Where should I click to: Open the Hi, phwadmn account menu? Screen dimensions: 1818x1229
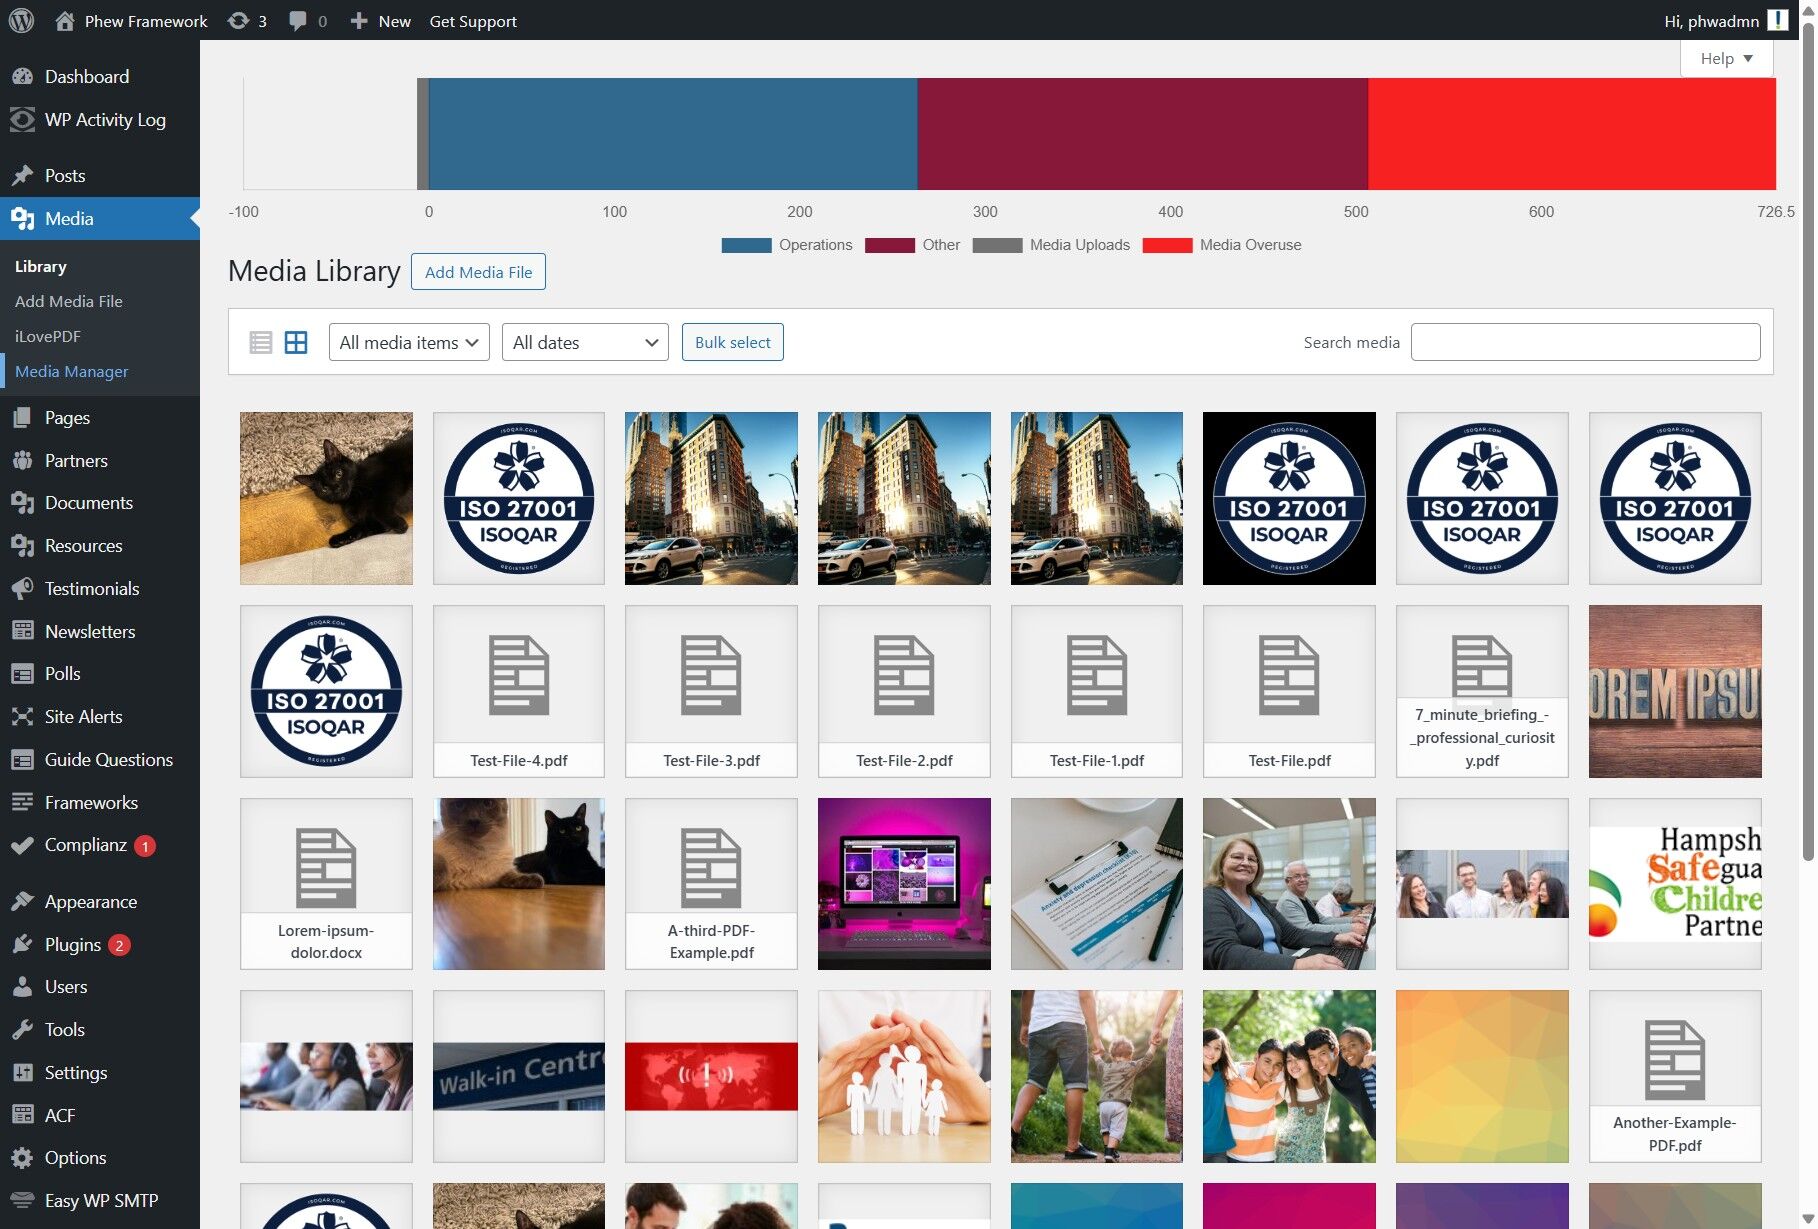click(1726, 21)
